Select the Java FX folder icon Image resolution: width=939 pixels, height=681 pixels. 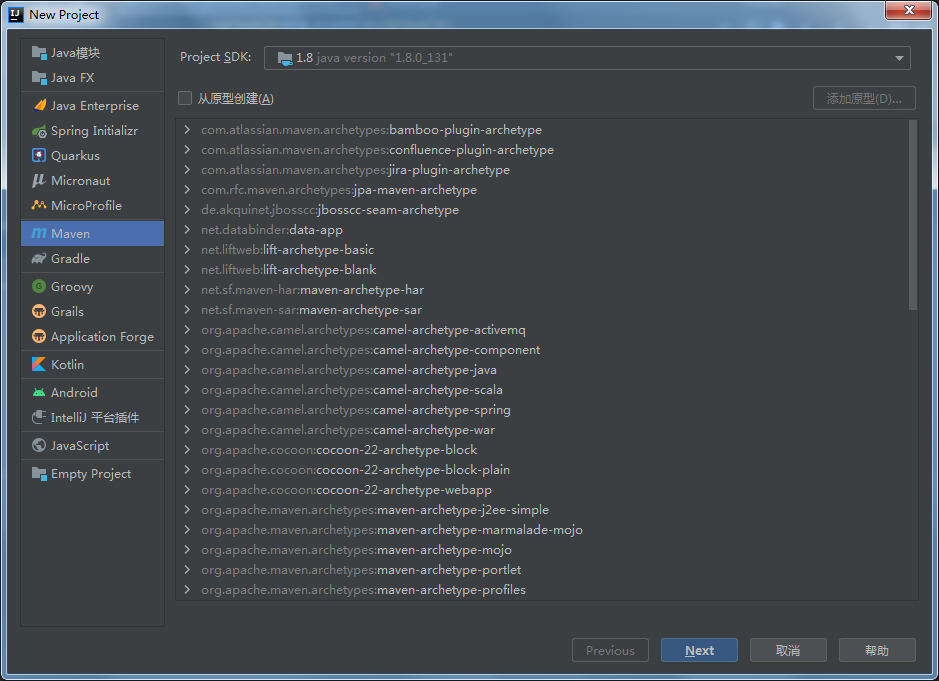coord(39,78)
